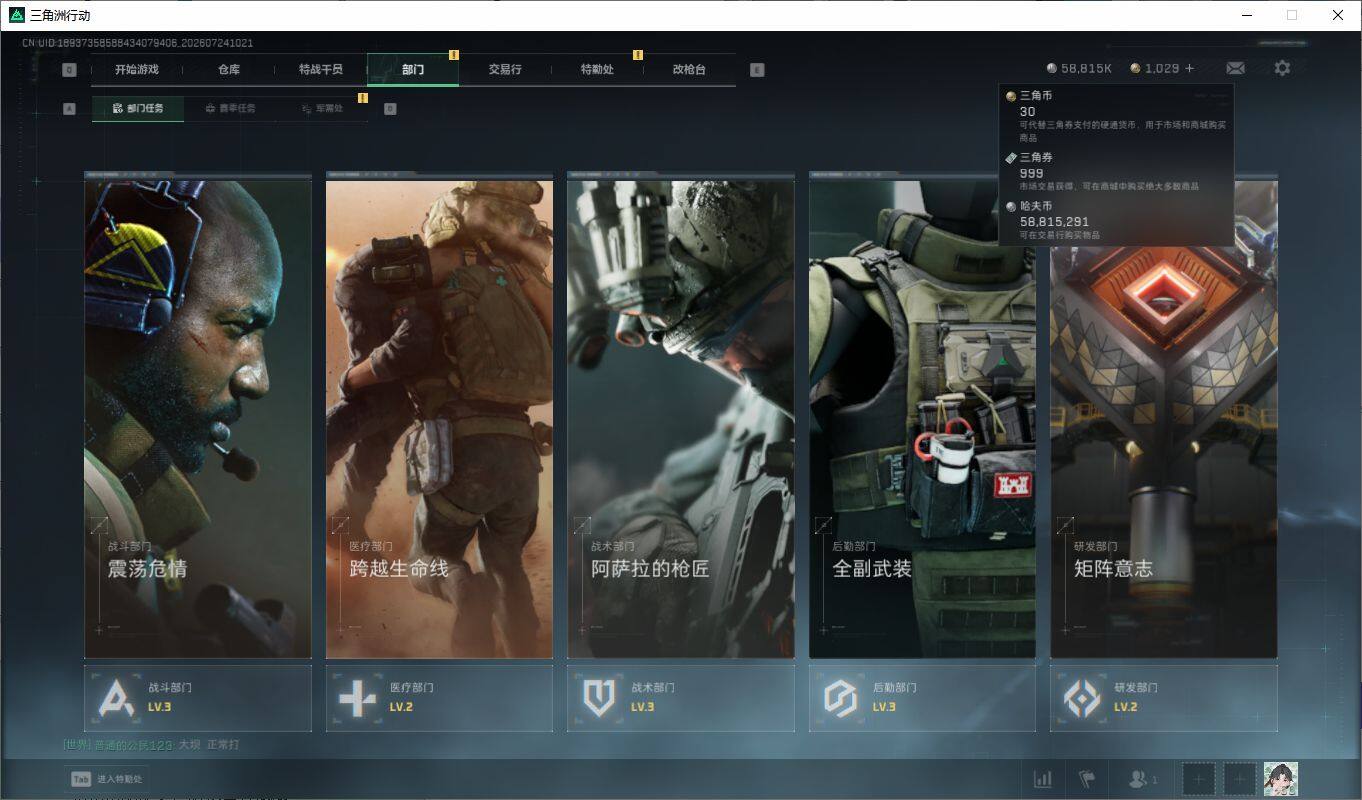Open the 特勤处 tab
1362x800 pixels.
tap(597, 70)
